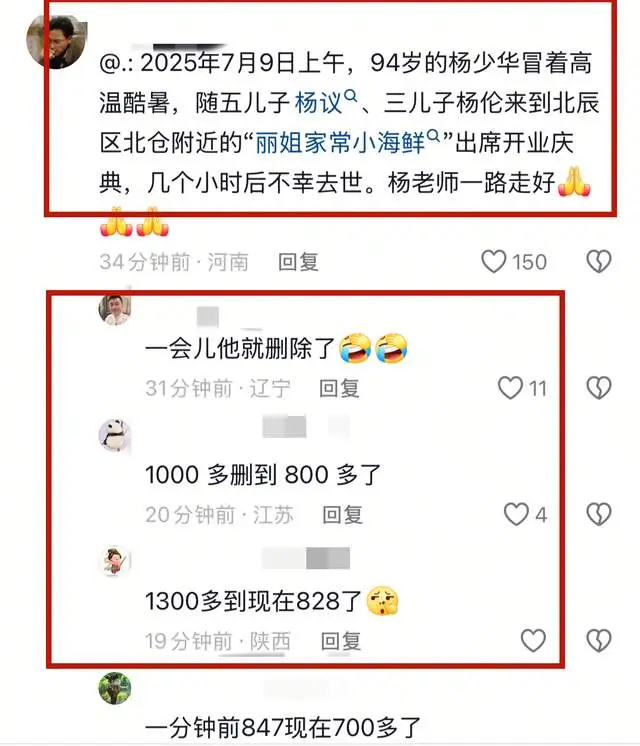Viewport: 640px width, 746px height.
Task: Like the top comment with 150 likes
Action: tap(493, 262)
